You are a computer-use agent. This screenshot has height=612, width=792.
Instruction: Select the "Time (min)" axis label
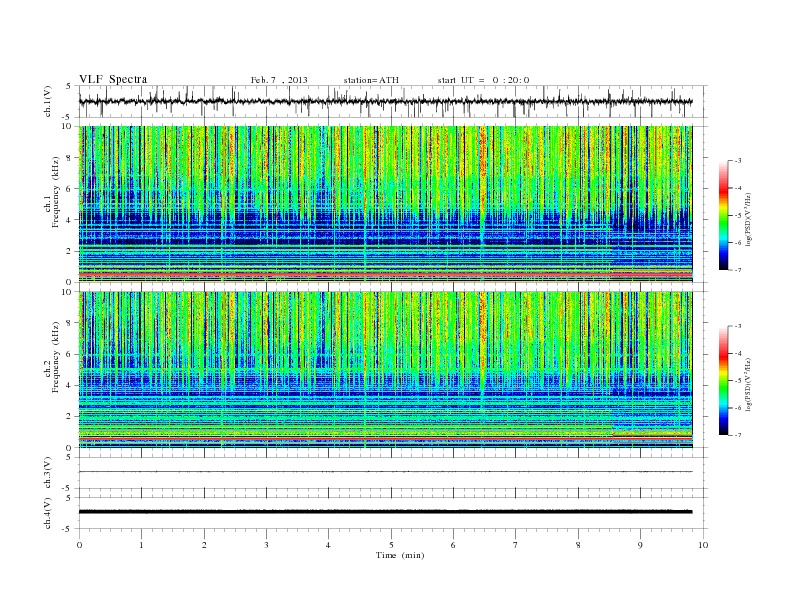coord(400,555)
